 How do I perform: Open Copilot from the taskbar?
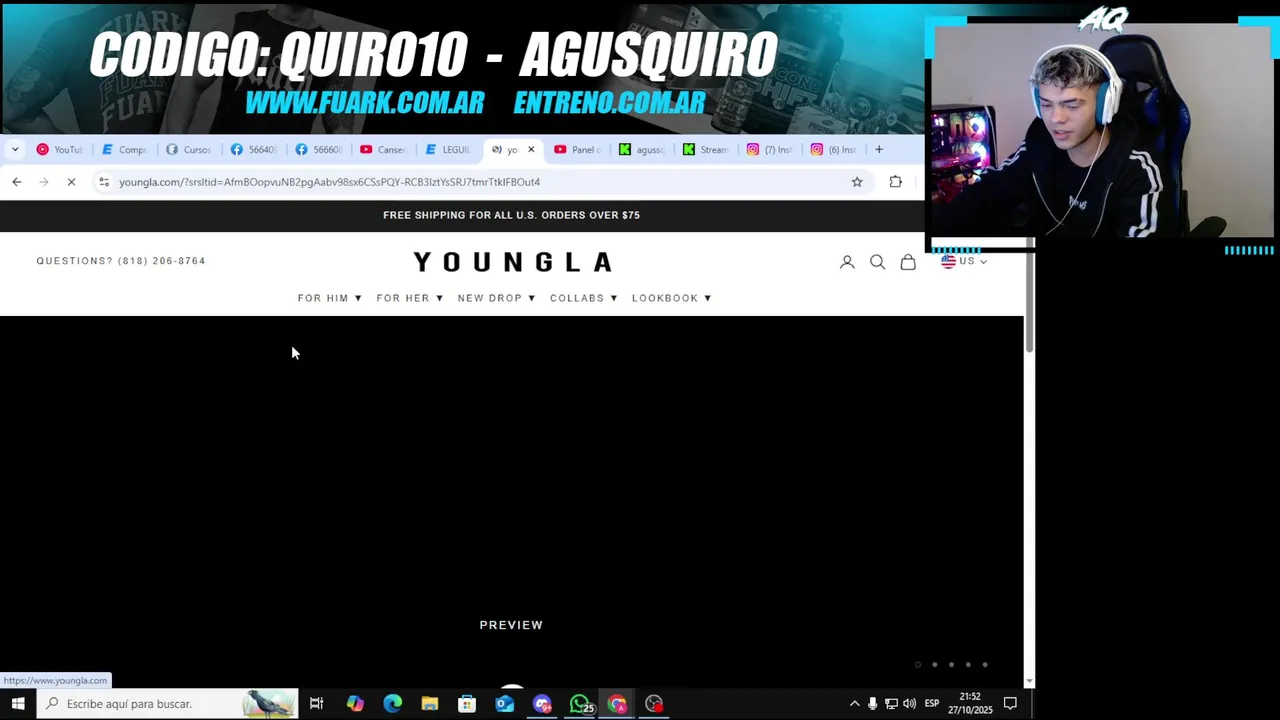[355, 704]
